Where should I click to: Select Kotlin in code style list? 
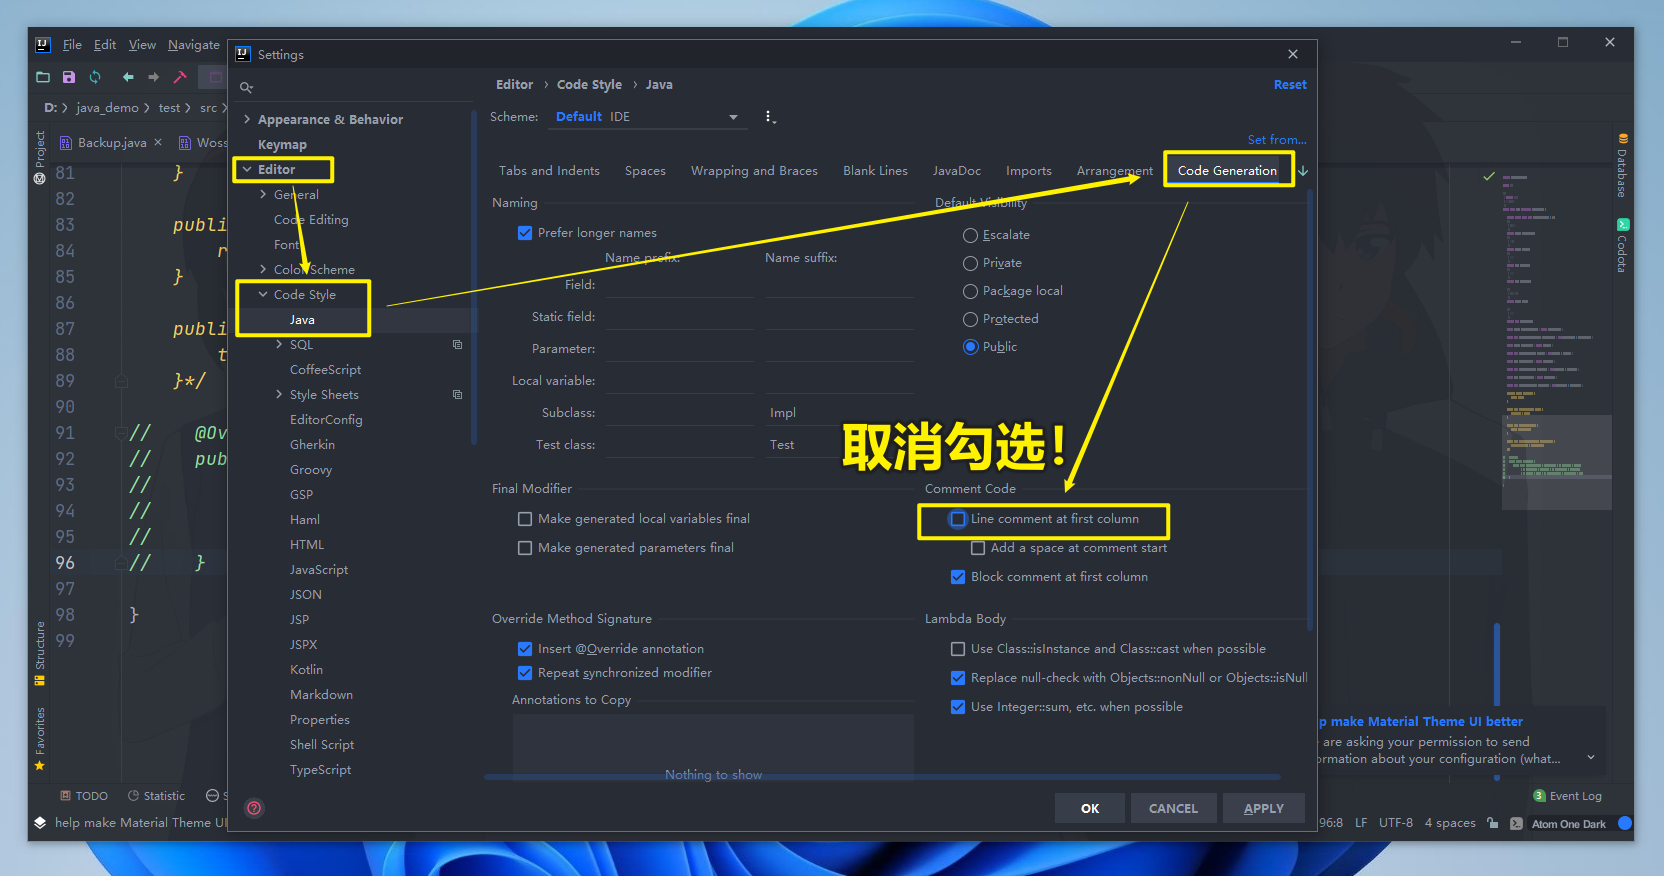306,669
